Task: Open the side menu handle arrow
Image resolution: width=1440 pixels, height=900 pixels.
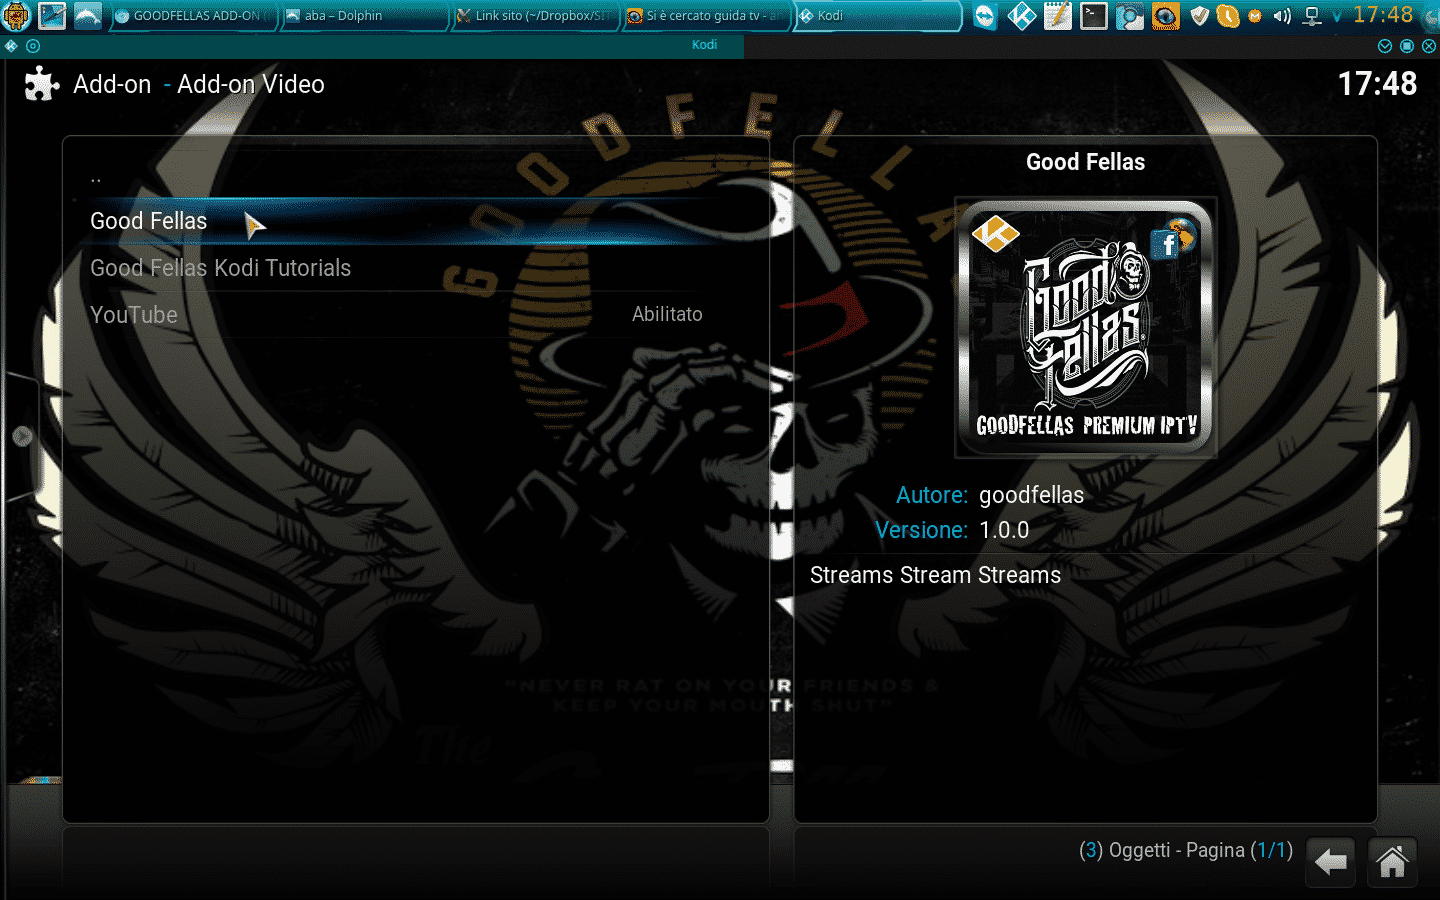Action: 22,436
